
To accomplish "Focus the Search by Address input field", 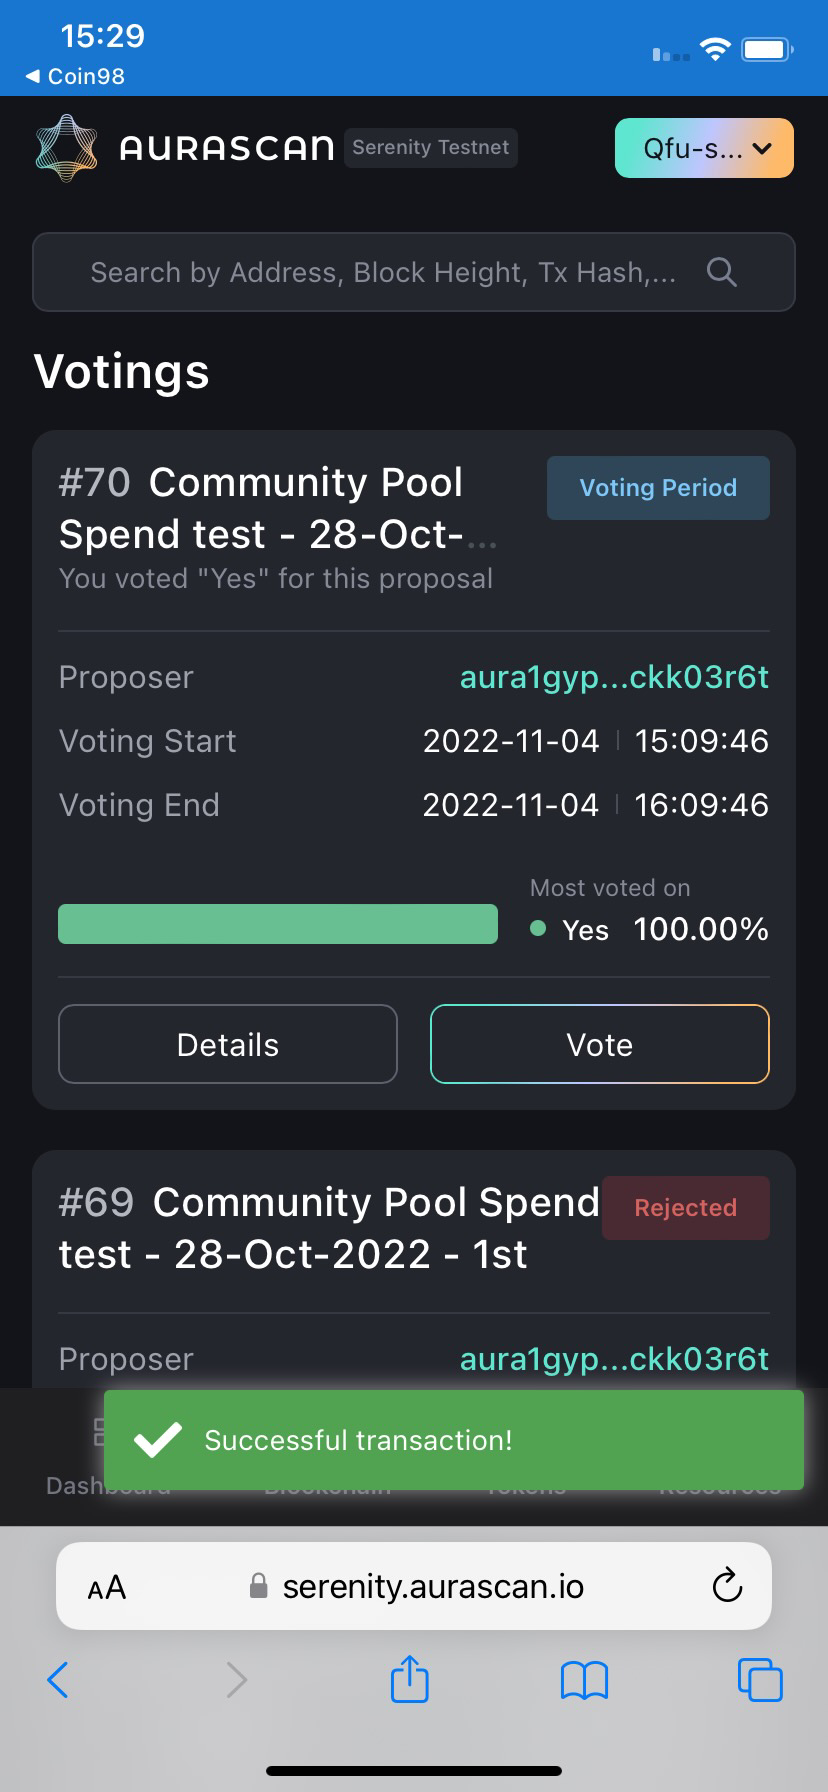I will [x=383, y=272].
